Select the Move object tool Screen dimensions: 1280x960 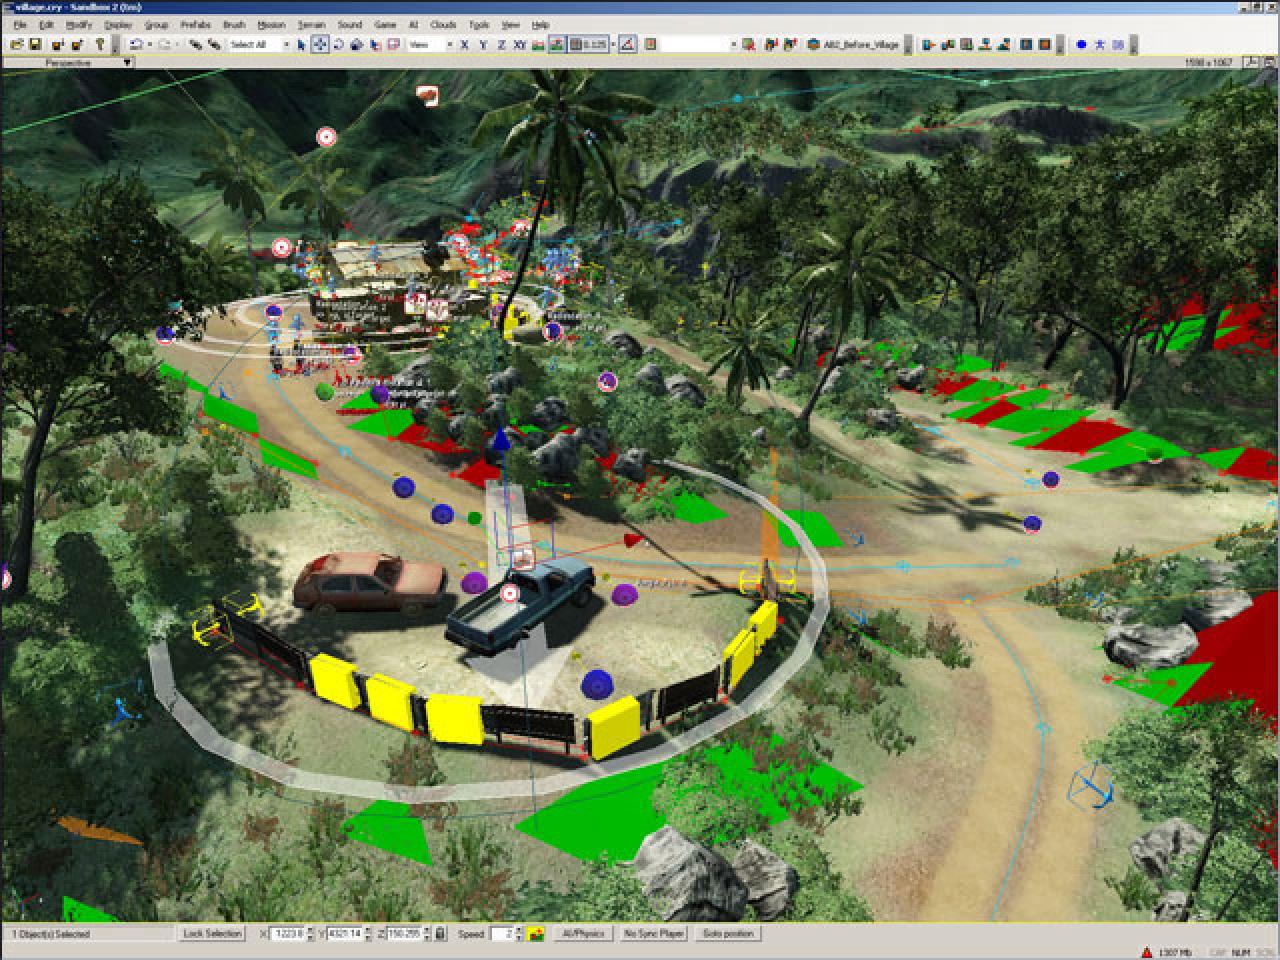[x=320, y=44]
